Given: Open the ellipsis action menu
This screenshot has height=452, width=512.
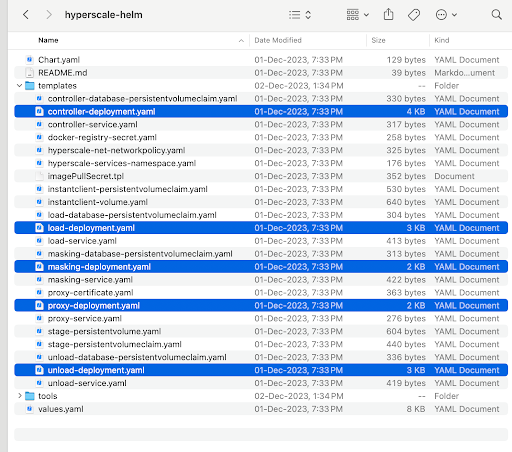Looking at the screenshot, I should coord(446,15).
